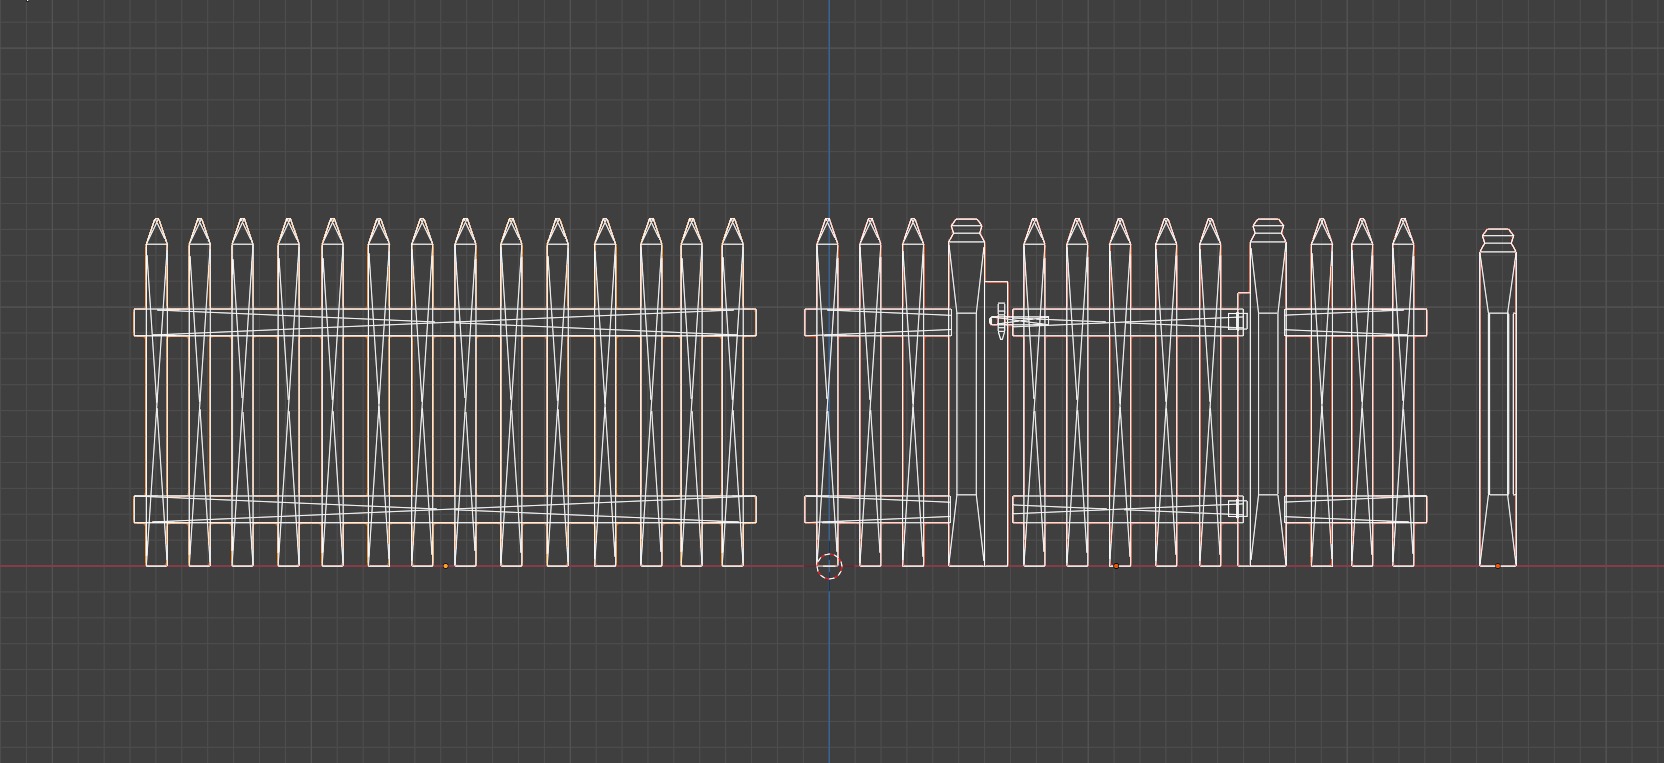Select the round-capped gate post beside the latch
This screenshot has height=763, width=1664.
967,392
